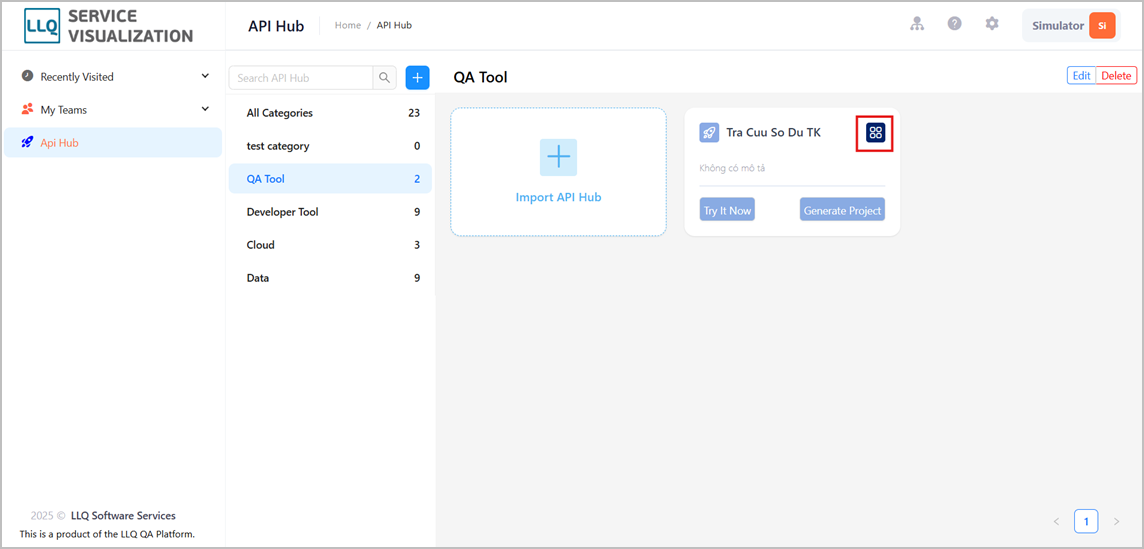The image size is (1144, 549).
Task: Open the Simulator user account menu
Action: click(x=1071, y=26)
